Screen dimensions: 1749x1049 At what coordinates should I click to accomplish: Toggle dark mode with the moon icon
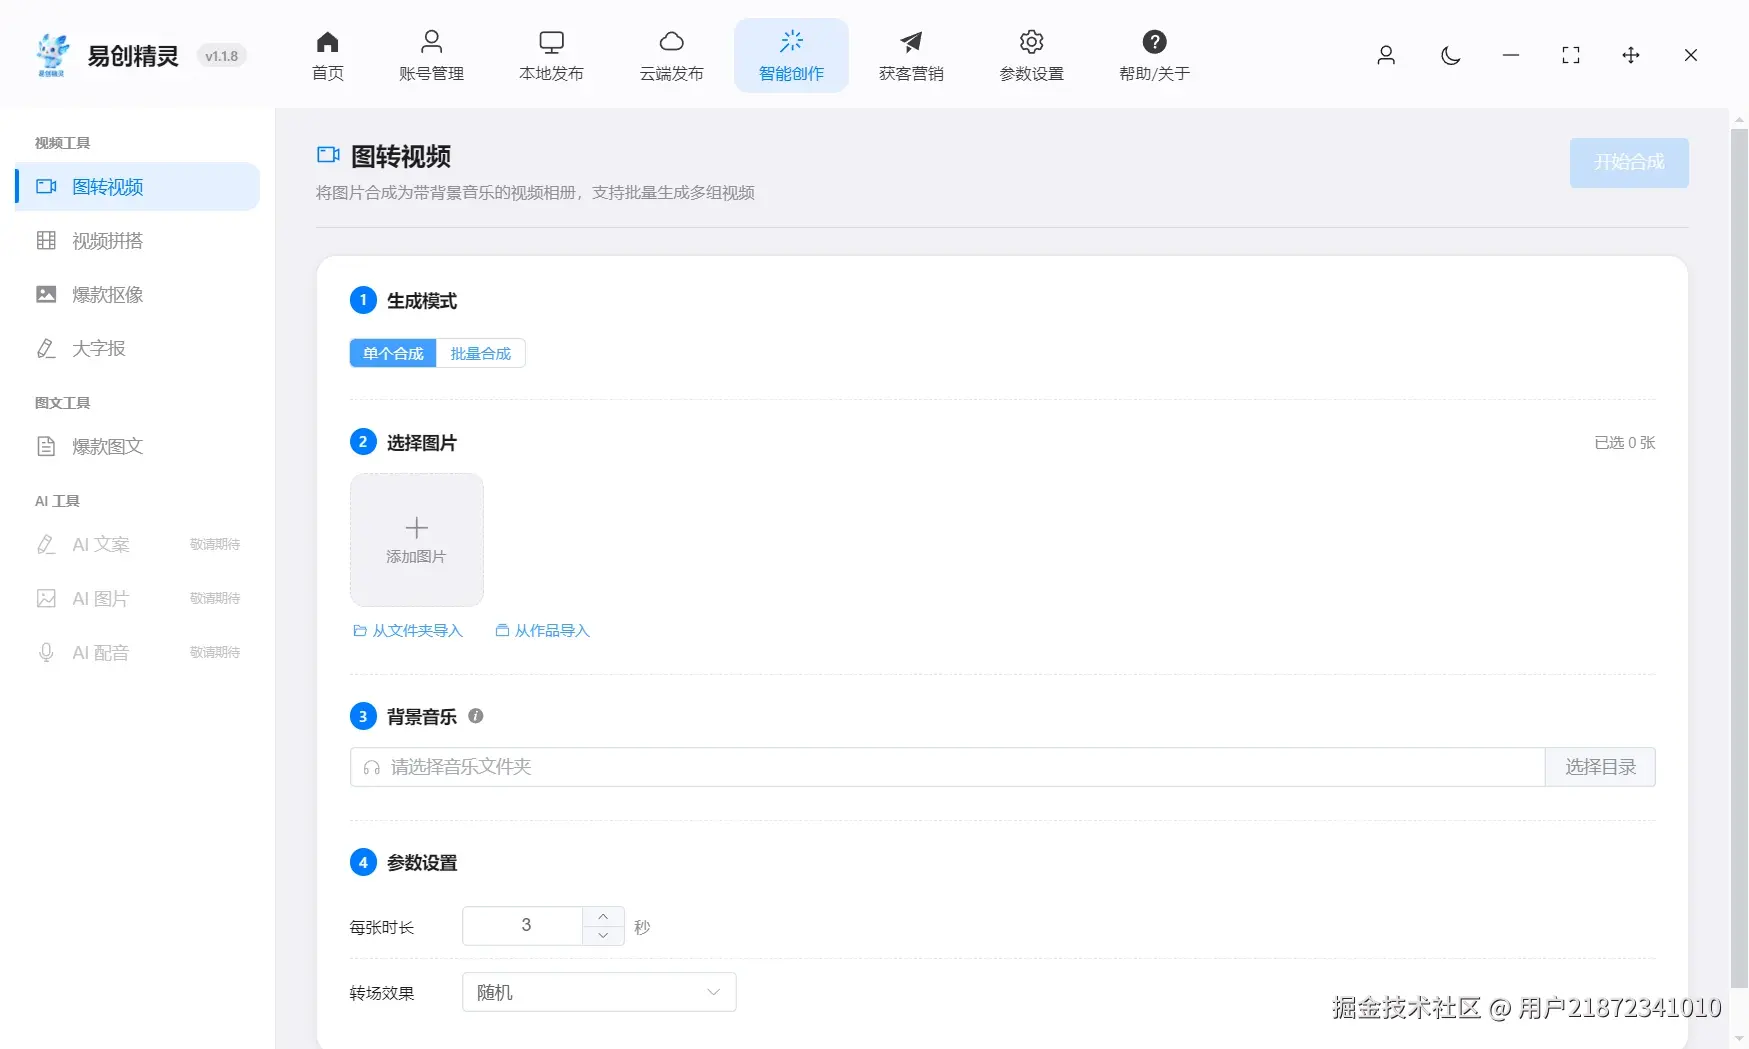[1450, 56]
